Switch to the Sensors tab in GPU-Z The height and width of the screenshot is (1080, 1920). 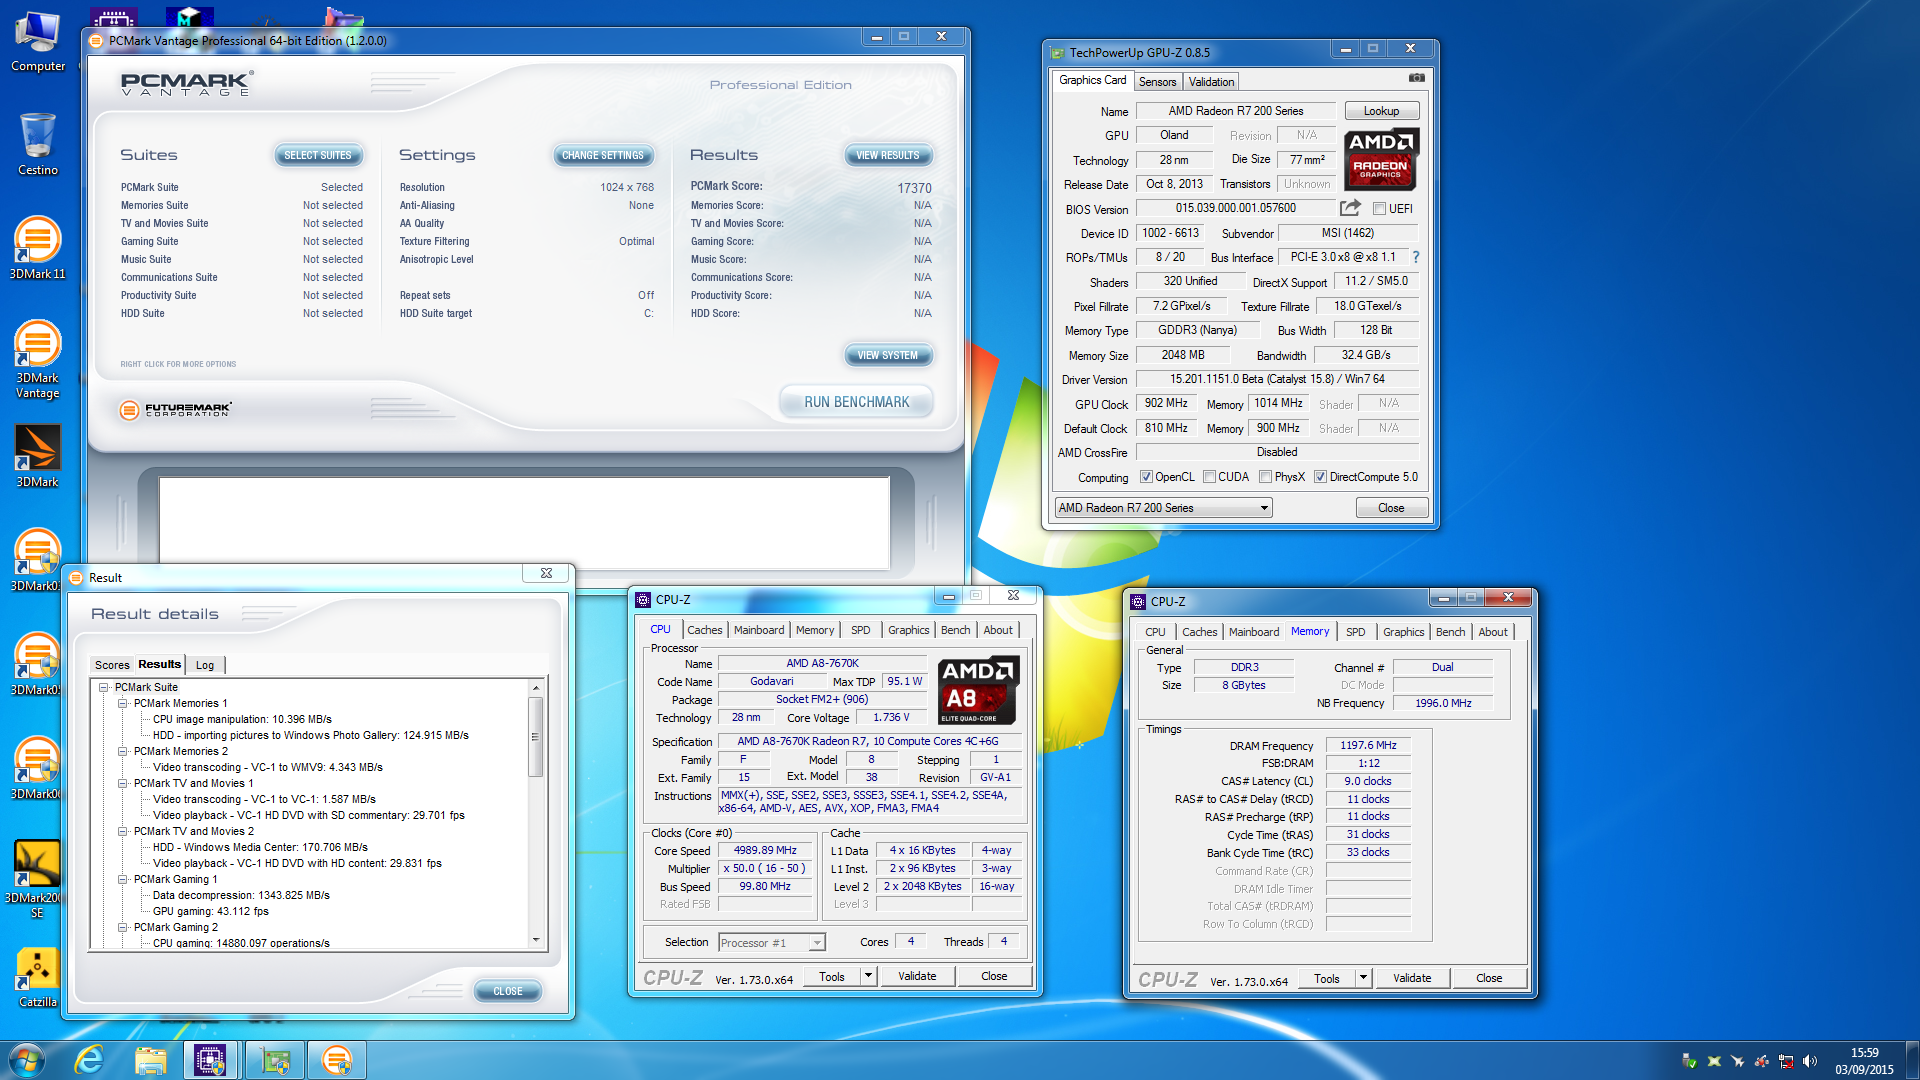point(1157,82)
